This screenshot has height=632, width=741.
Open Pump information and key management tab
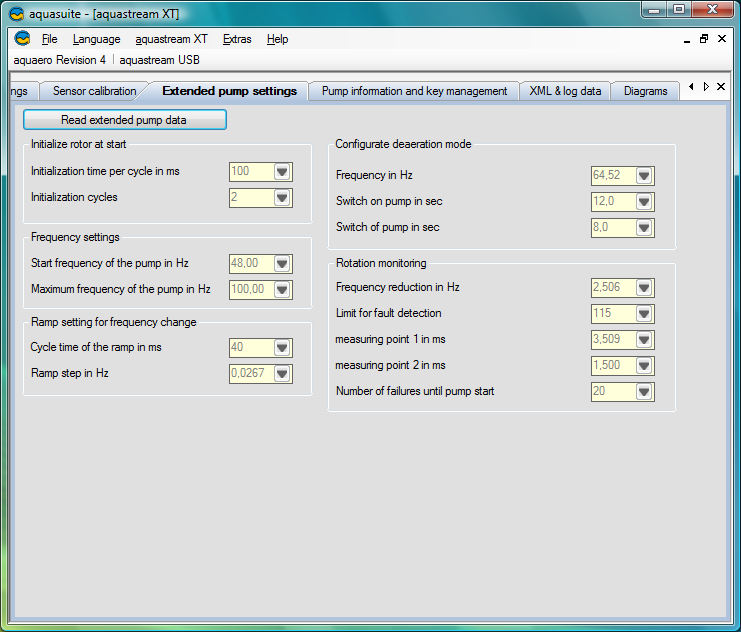click(414, 91)
